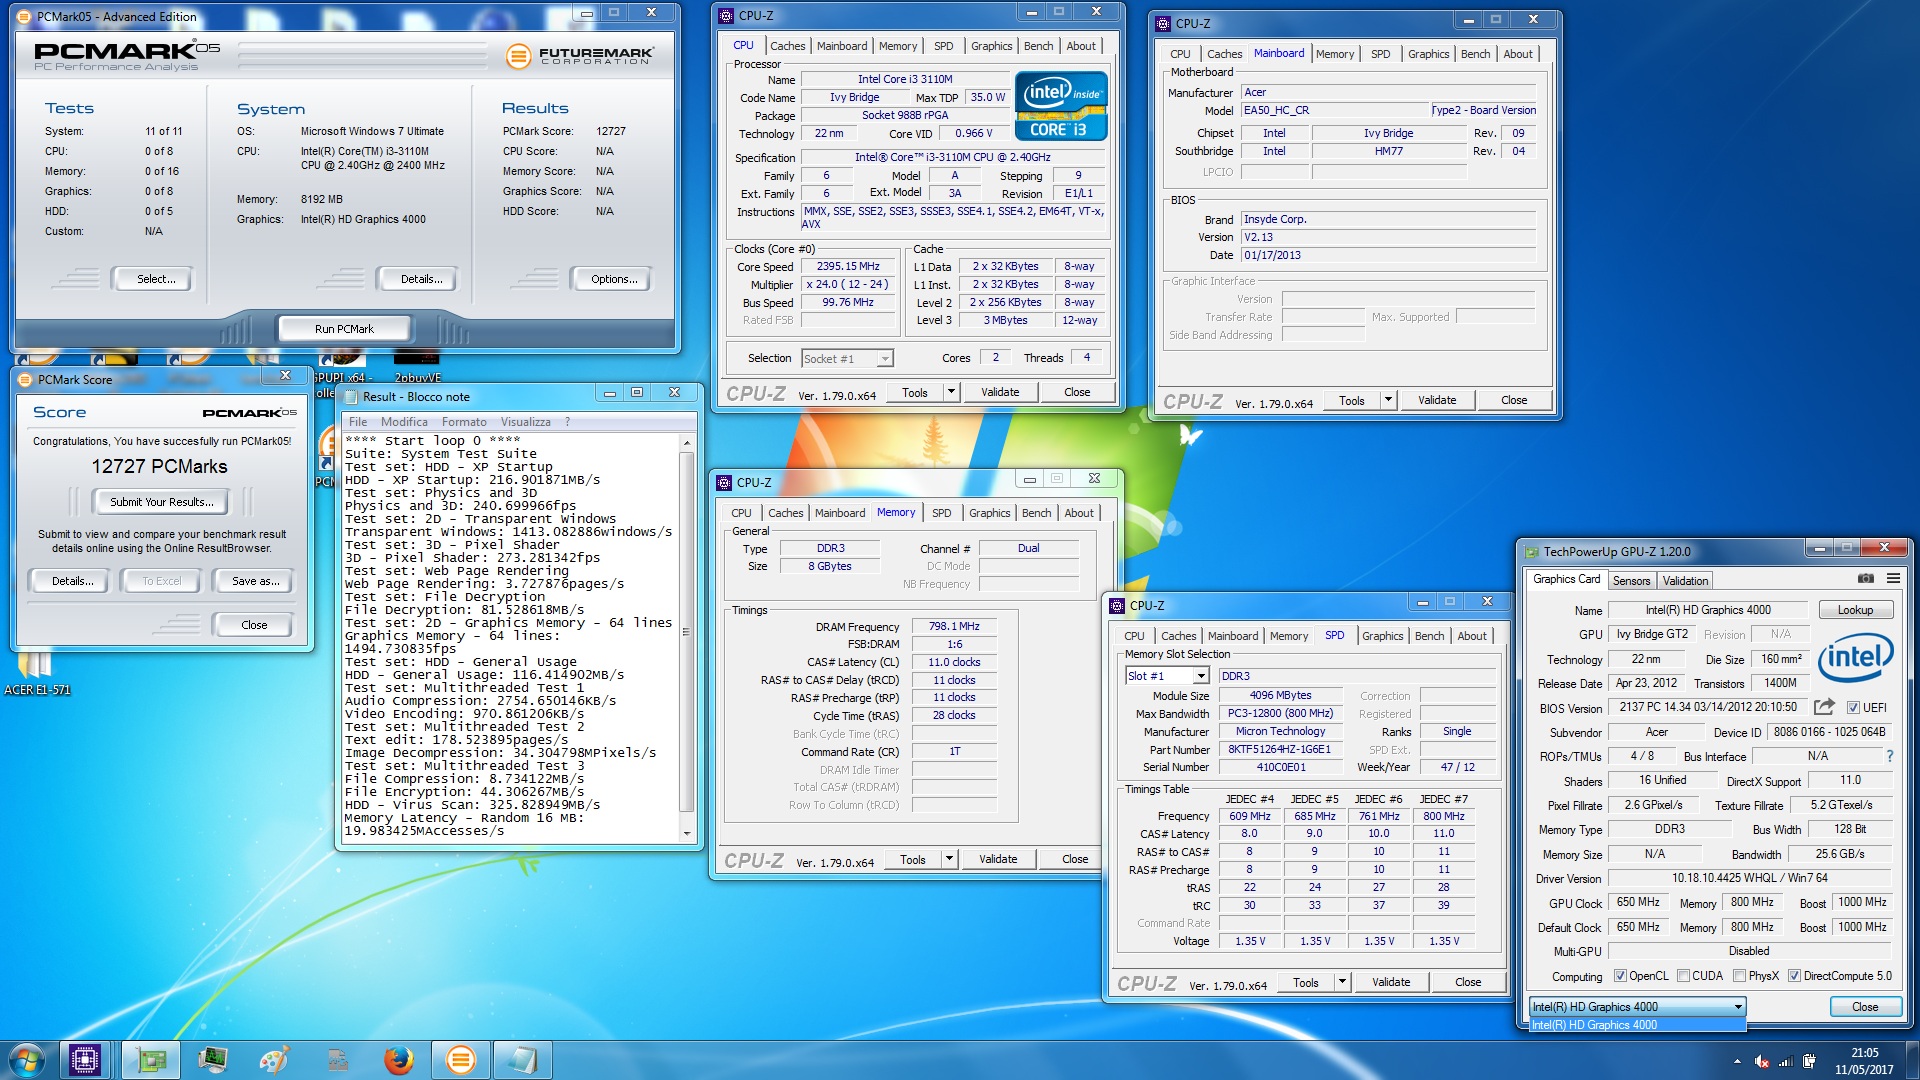
Task: Click the Futuremark logo in PCMark05 window
Action: coord(580,56)
